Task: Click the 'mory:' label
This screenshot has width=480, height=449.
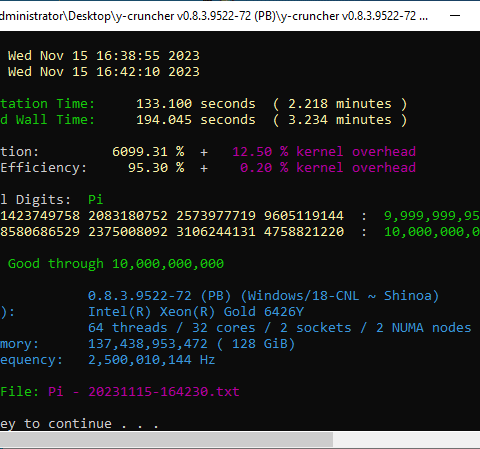Action: [19, 344]
